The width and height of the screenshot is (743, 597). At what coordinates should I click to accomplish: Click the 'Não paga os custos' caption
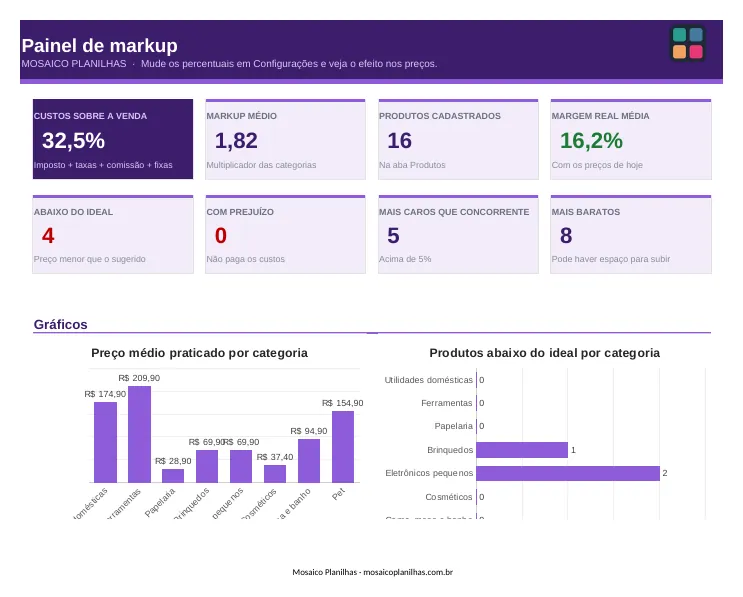coord(245,259)
